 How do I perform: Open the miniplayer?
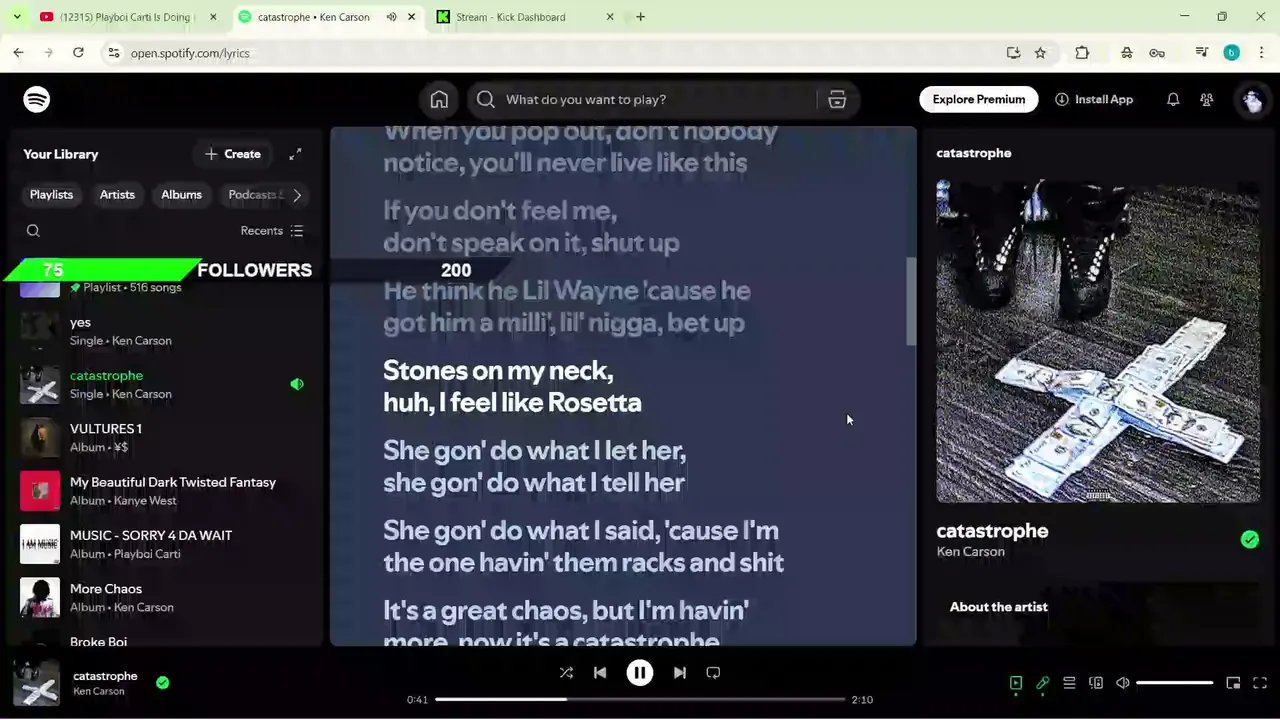[x=1233, y=683]
